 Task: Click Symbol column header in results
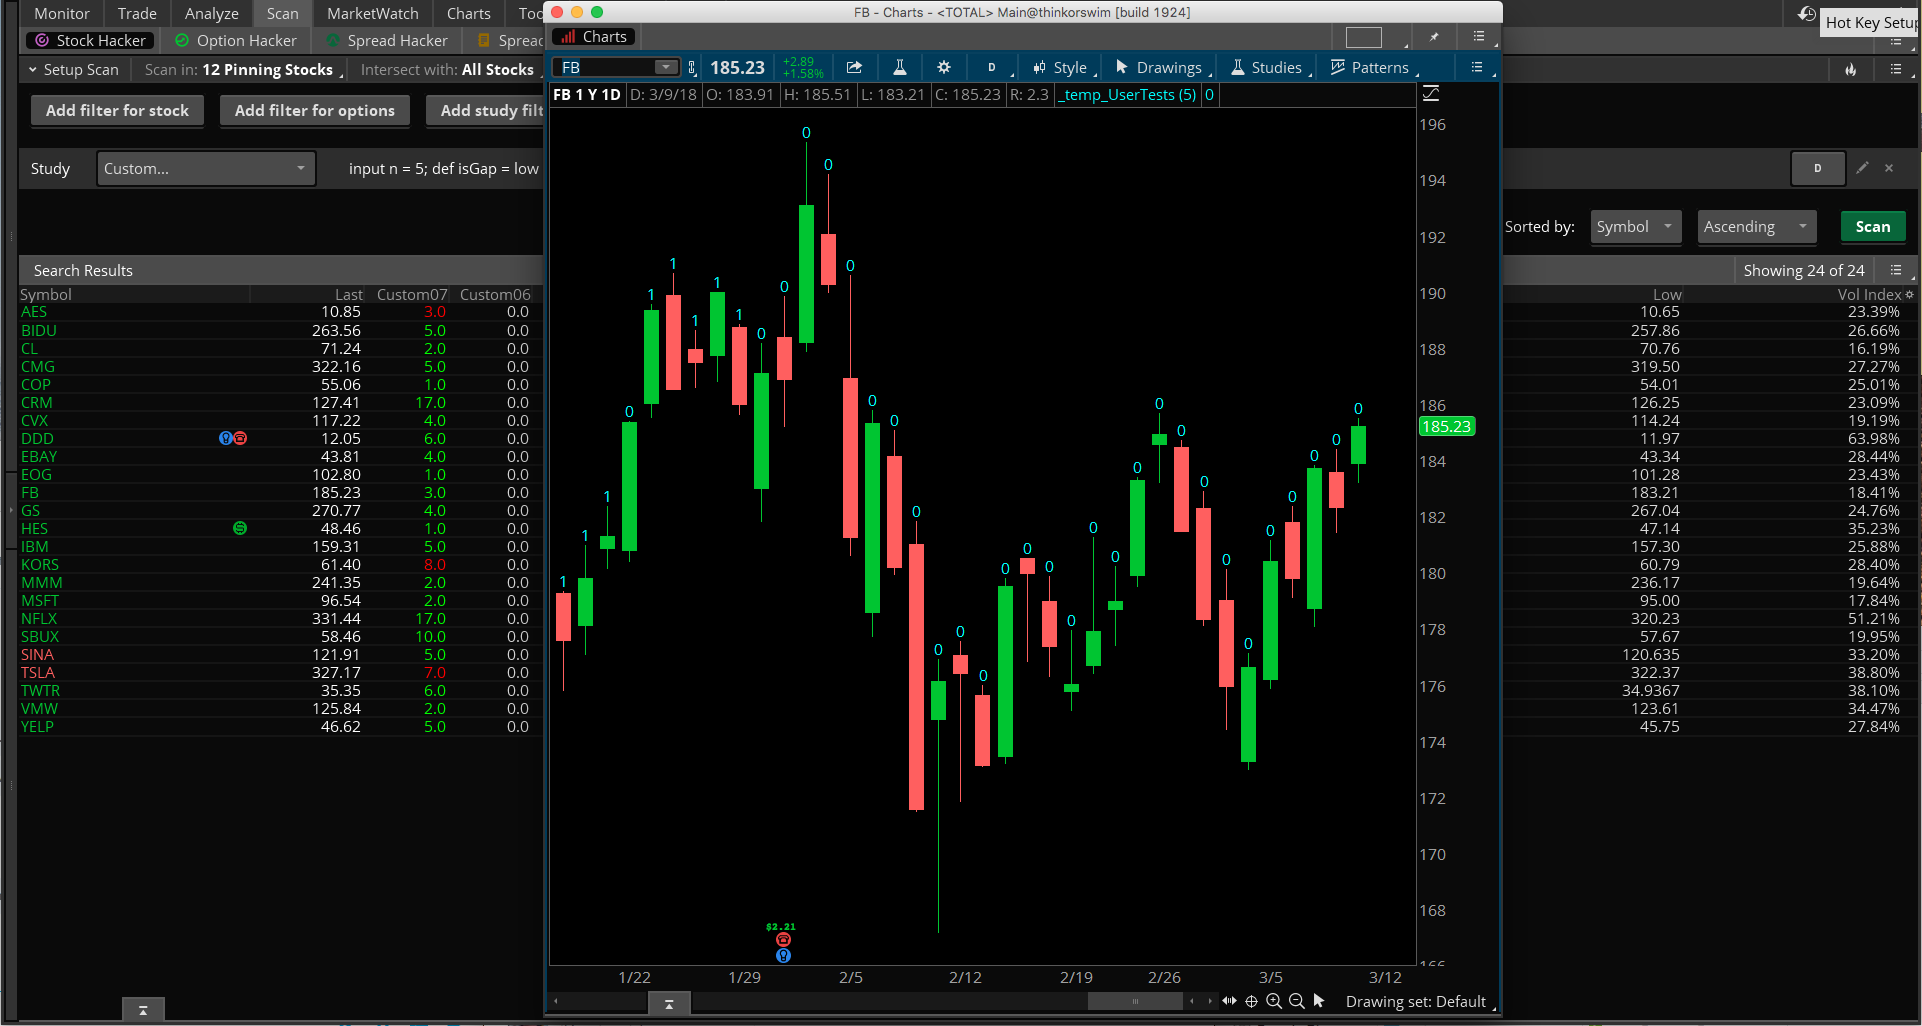tap(46, 294)
